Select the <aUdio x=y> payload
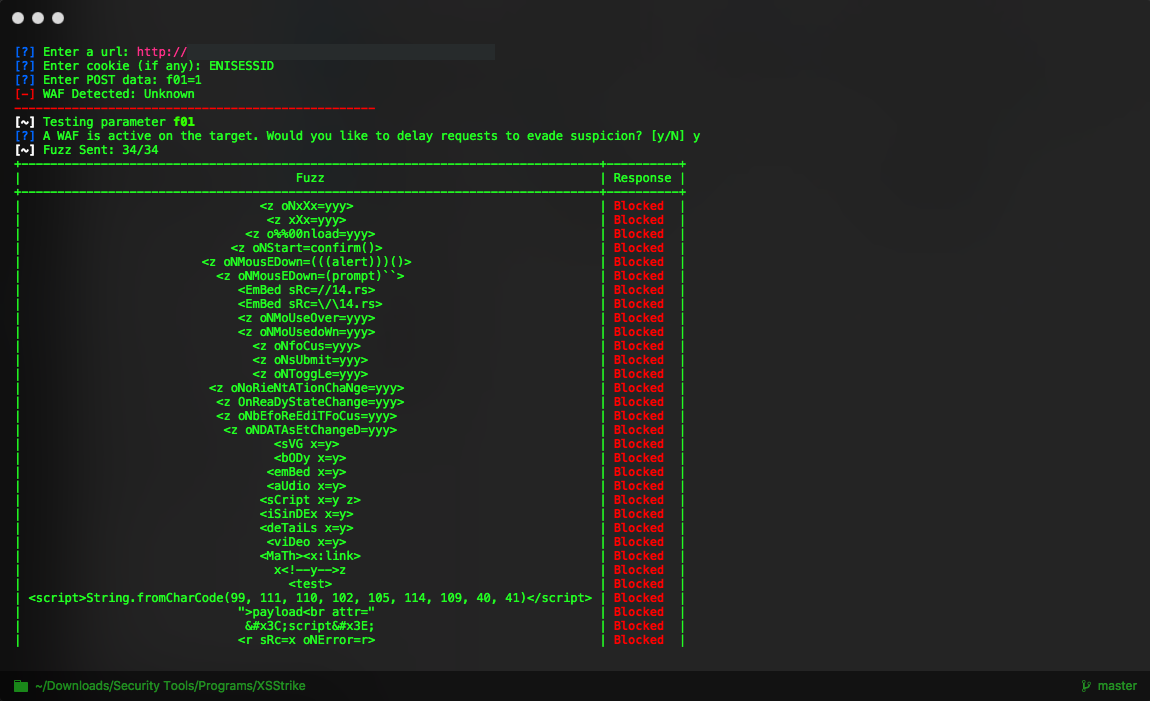 tap(306, 485)
